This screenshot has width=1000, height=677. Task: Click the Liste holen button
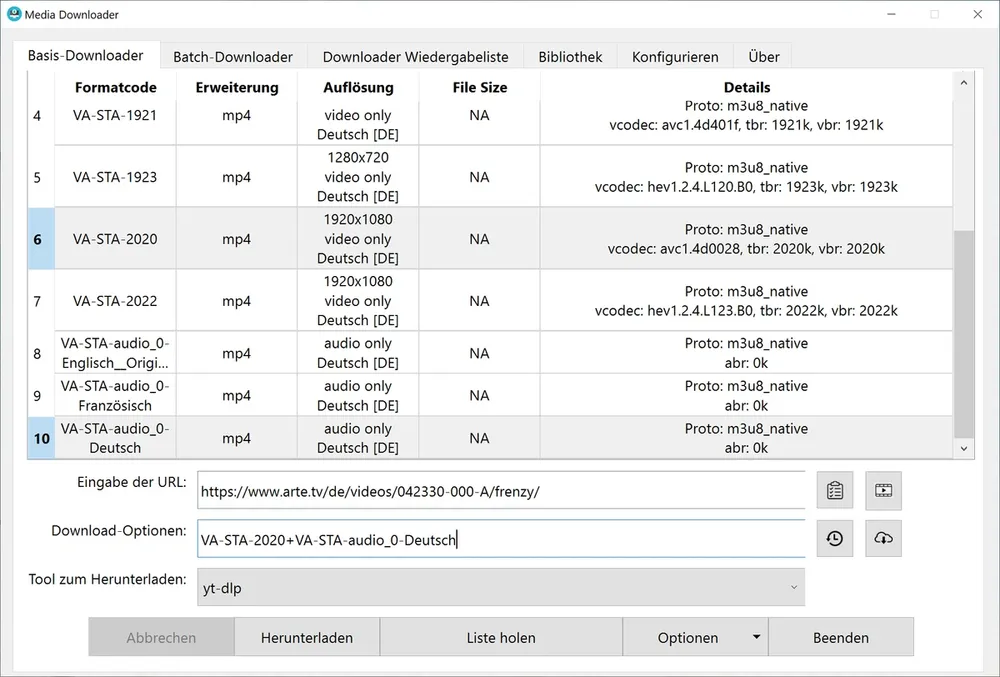click(x=501, y=637)
